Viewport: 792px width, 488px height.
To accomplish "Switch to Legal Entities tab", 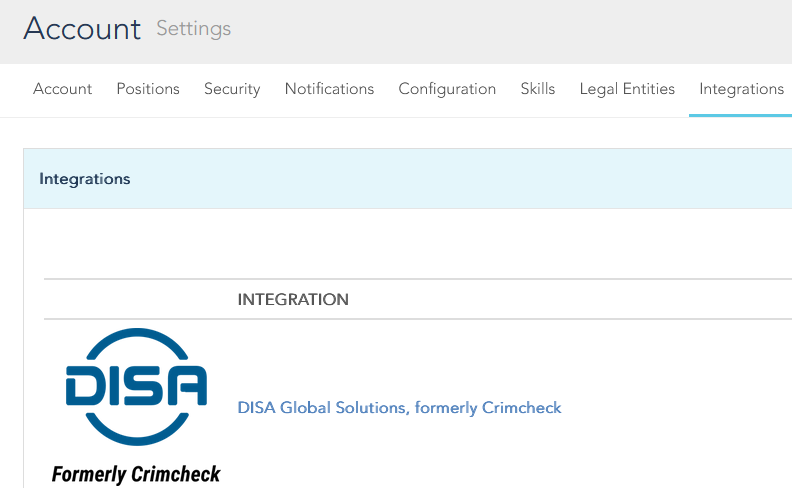I will 627,89.
